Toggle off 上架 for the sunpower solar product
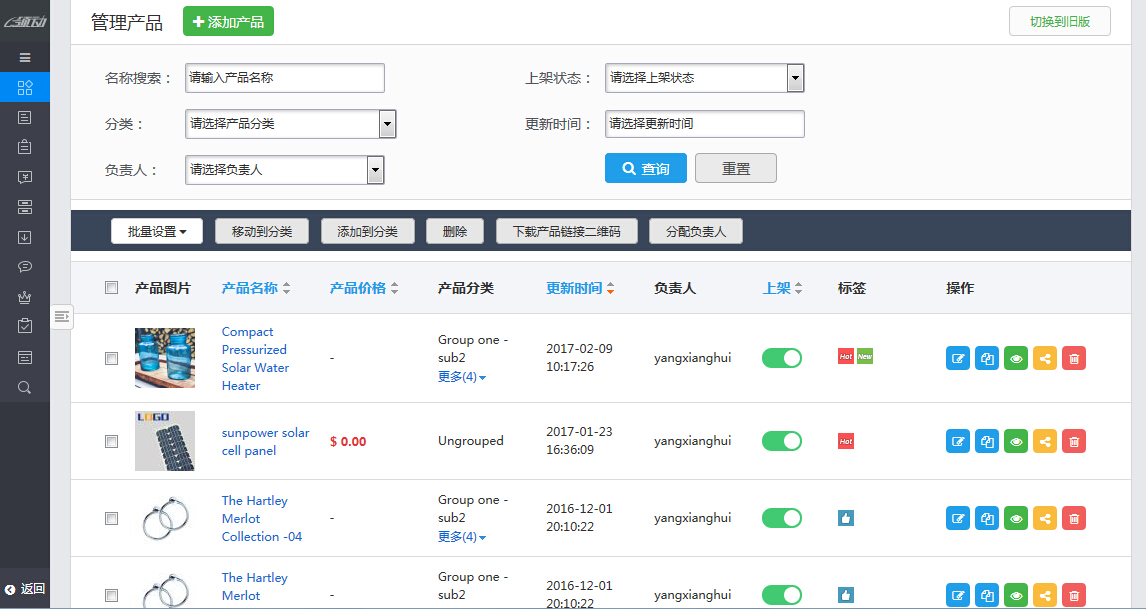Viewport: 1146px width, 609px height. coord(781,441)
